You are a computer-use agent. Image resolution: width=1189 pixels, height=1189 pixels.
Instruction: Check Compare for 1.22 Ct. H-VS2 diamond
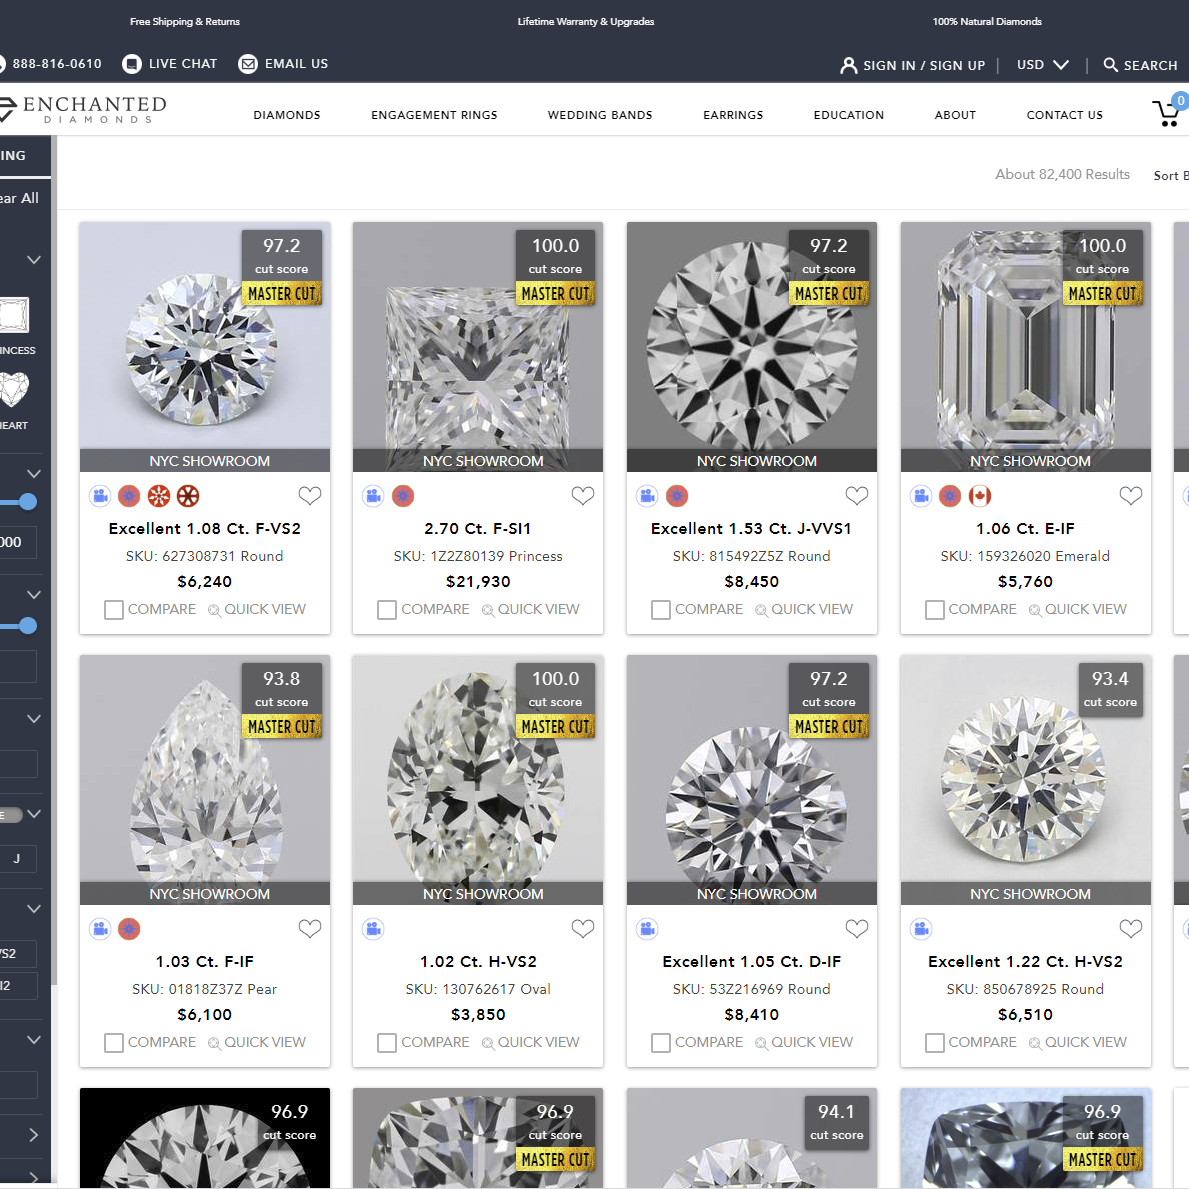(934, 1043)
